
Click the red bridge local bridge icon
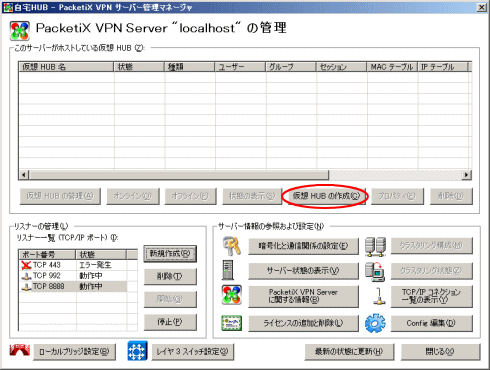coord(20,351)
